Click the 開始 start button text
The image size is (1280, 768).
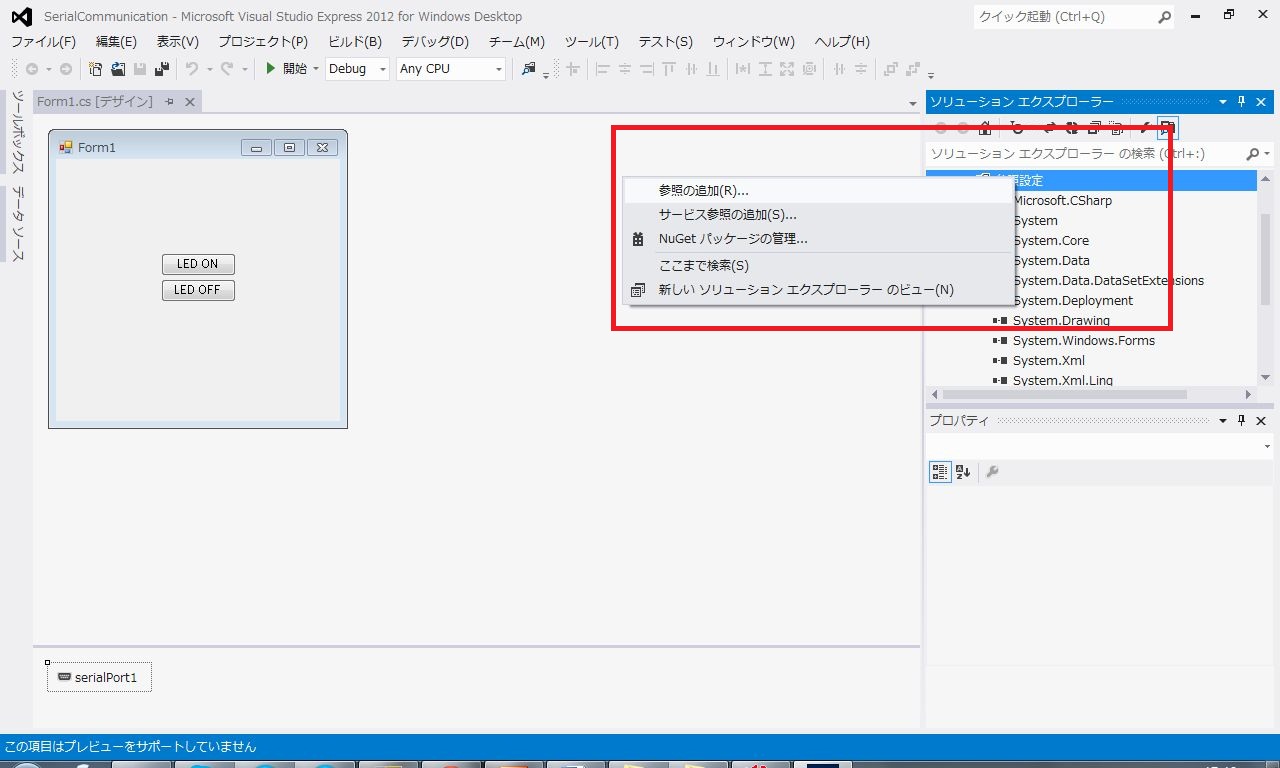295,69
